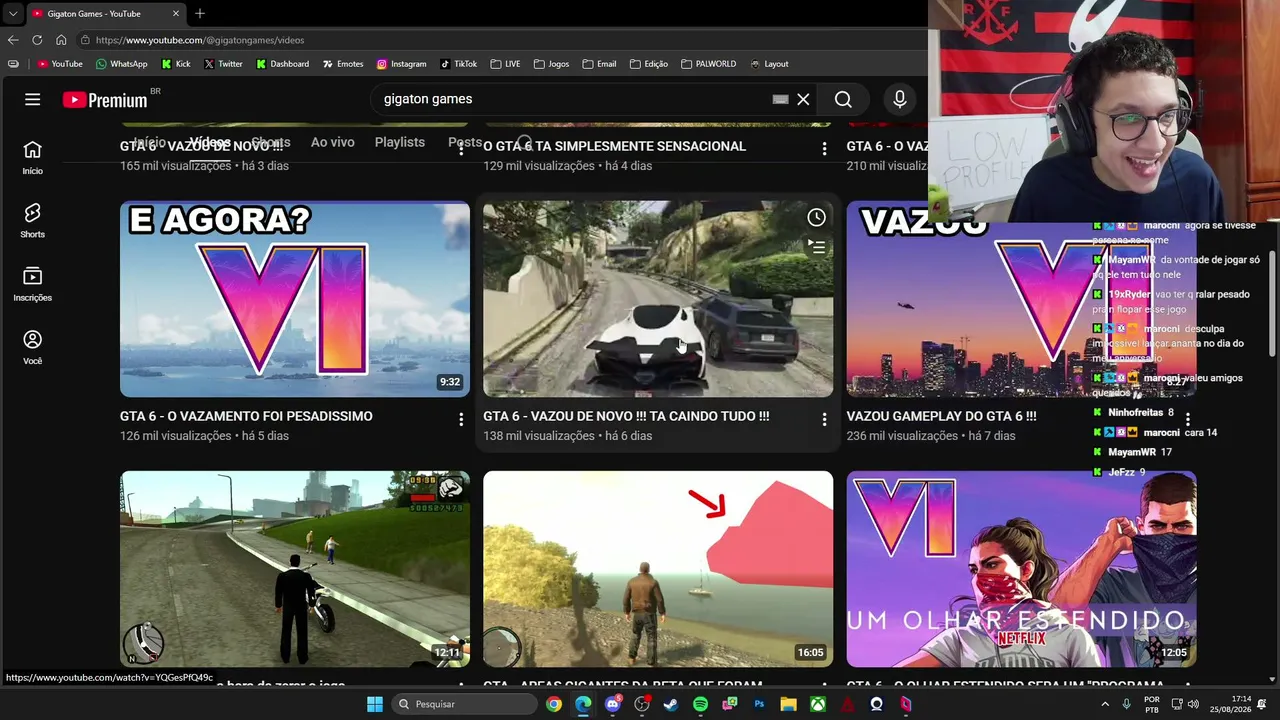The image size is (1280, 720).
Task: Open the Windows Start menu
Action: point(374,704)
